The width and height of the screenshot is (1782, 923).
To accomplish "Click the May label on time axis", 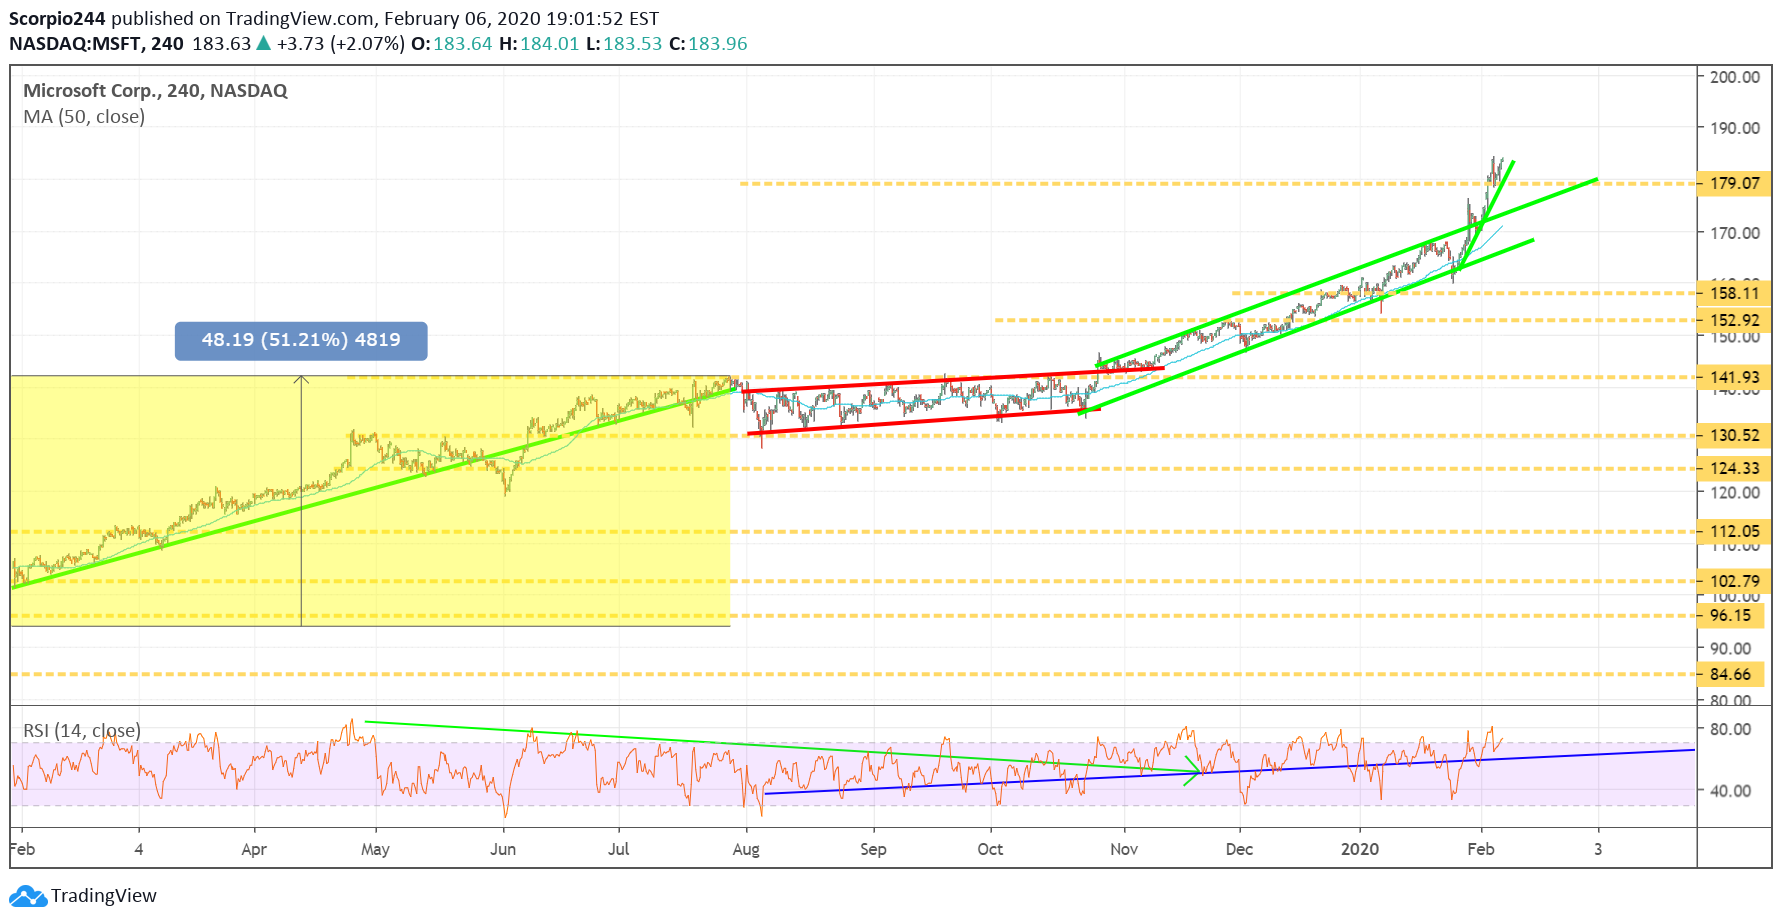I will pos(375,849).
